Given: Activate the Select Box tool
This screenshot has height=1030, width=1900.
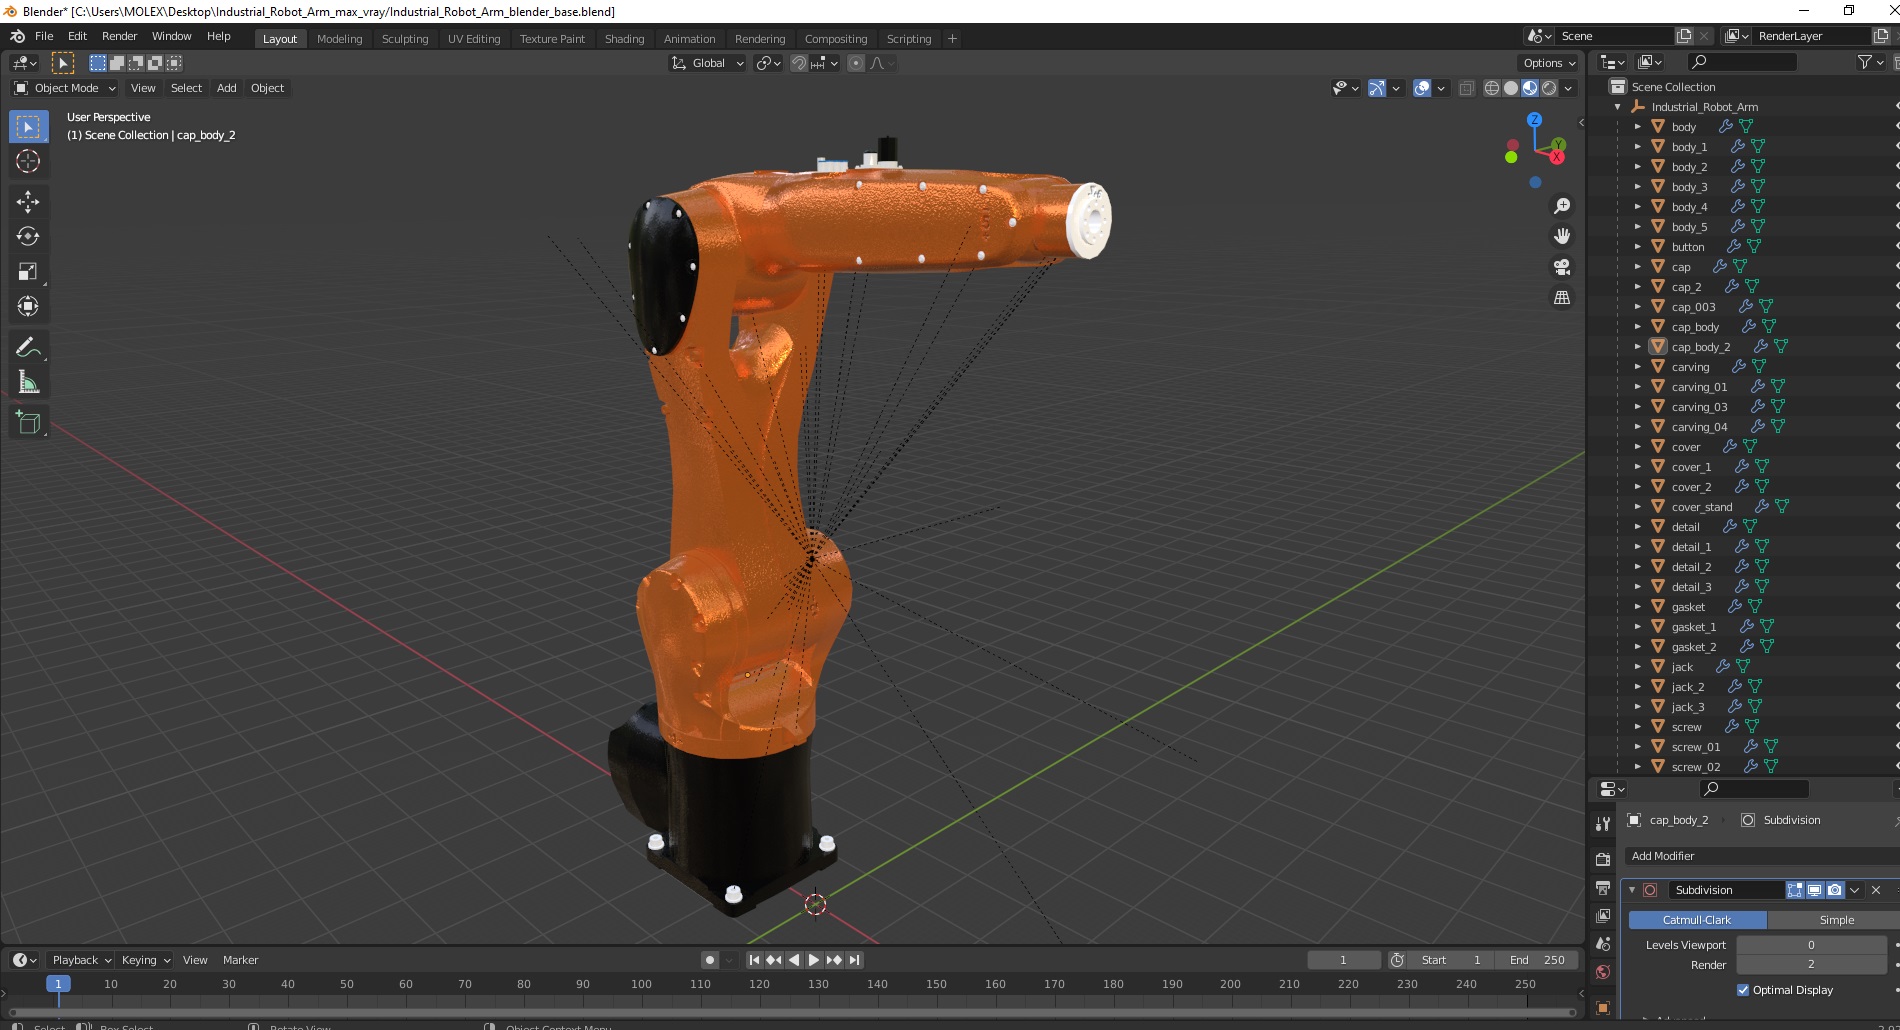Looking at the screenshot, I should pyautogui.click(x=28, y=126).
